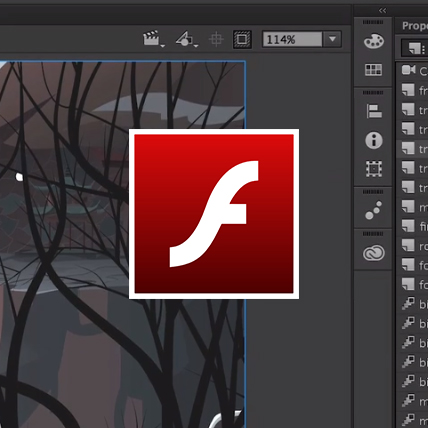This screenshot has width=428, height=428.
Task: Toggle Clip content outside the stage
Action: (242, 39)
